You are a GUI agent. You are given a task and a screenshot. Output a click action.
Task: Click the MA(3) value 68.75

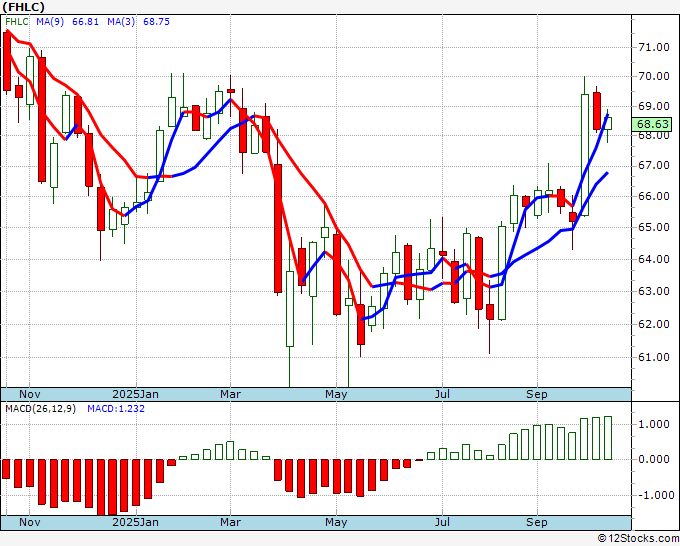coord(157,22)
